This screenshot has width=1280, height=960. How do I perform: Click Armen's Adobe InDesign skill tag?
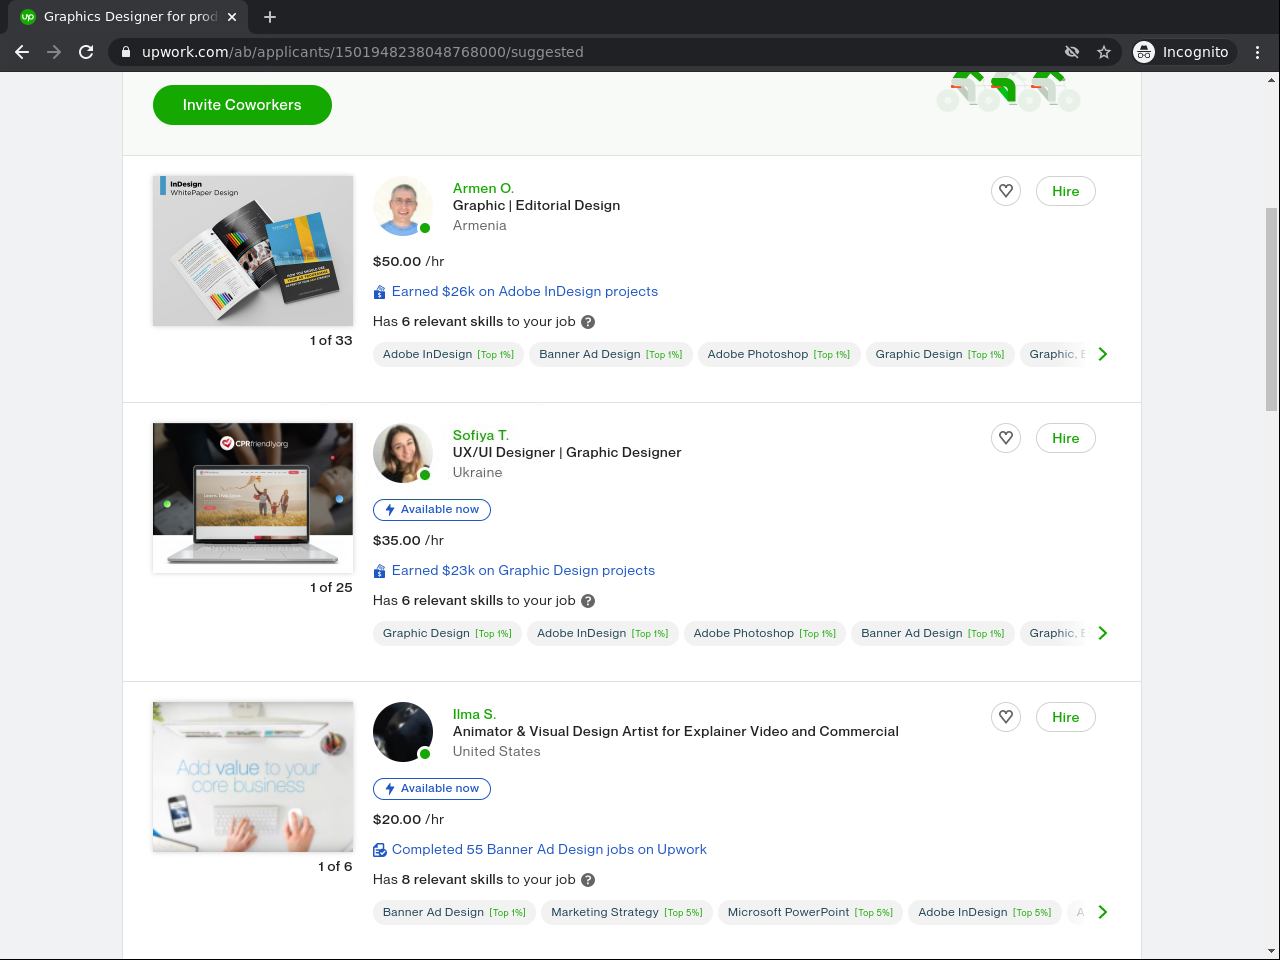pyautogui.click(x=448, y=354)
